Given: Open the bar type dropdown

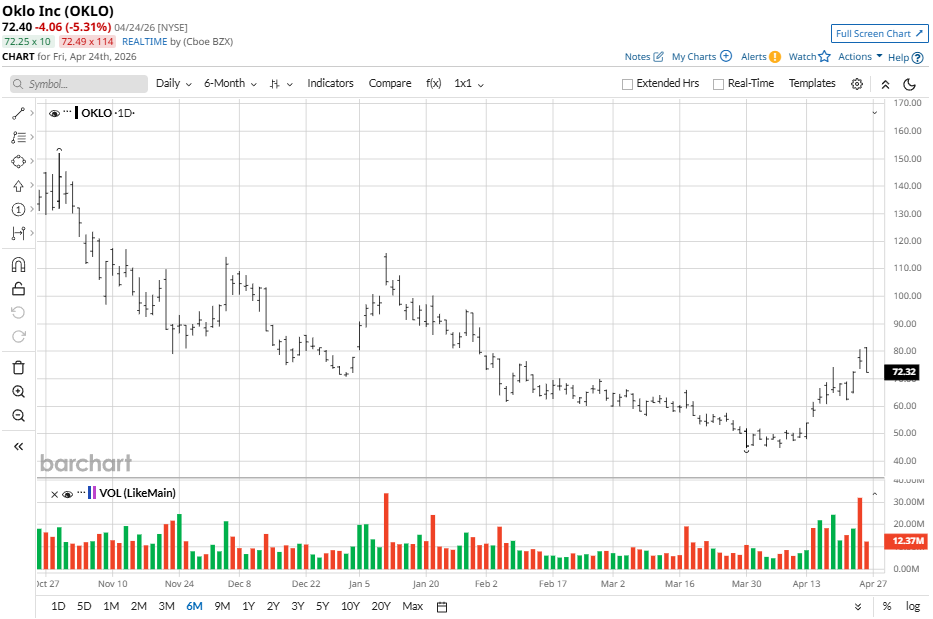Looking at the screenshot, I should tap(281, 84).
